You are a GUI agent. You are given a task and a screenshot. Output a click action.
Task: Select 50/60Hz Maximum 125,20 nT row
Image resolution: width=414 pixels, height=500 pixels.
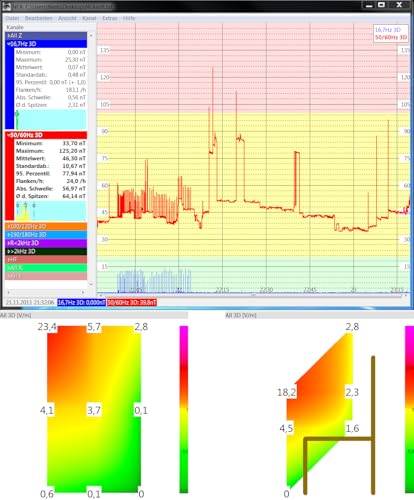coord(51,151)
